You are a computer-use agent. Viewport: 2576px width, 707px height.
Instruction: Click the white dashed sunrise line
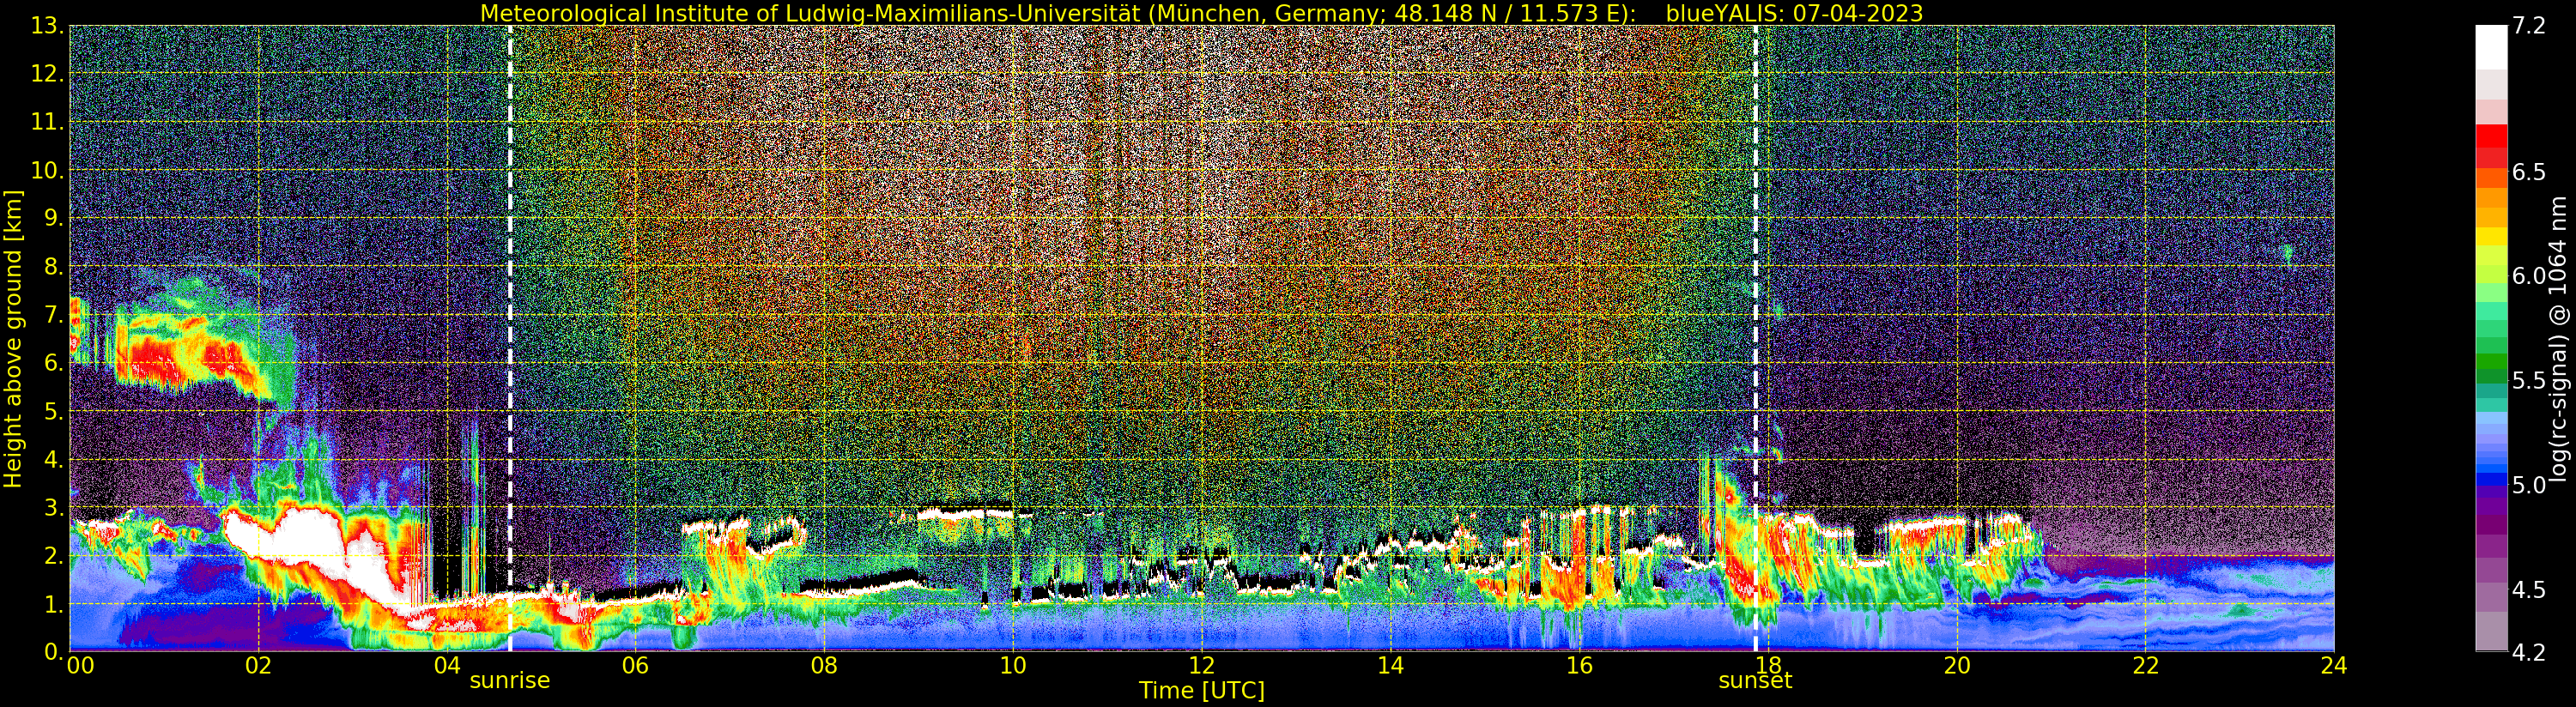coord(510,338)
